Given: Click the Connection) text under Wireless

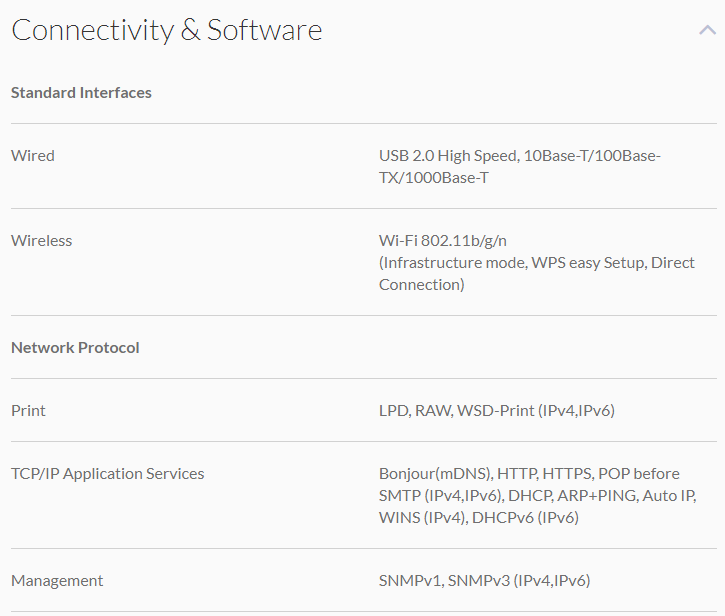Looking at the screenshot, I should pos(421,285).
